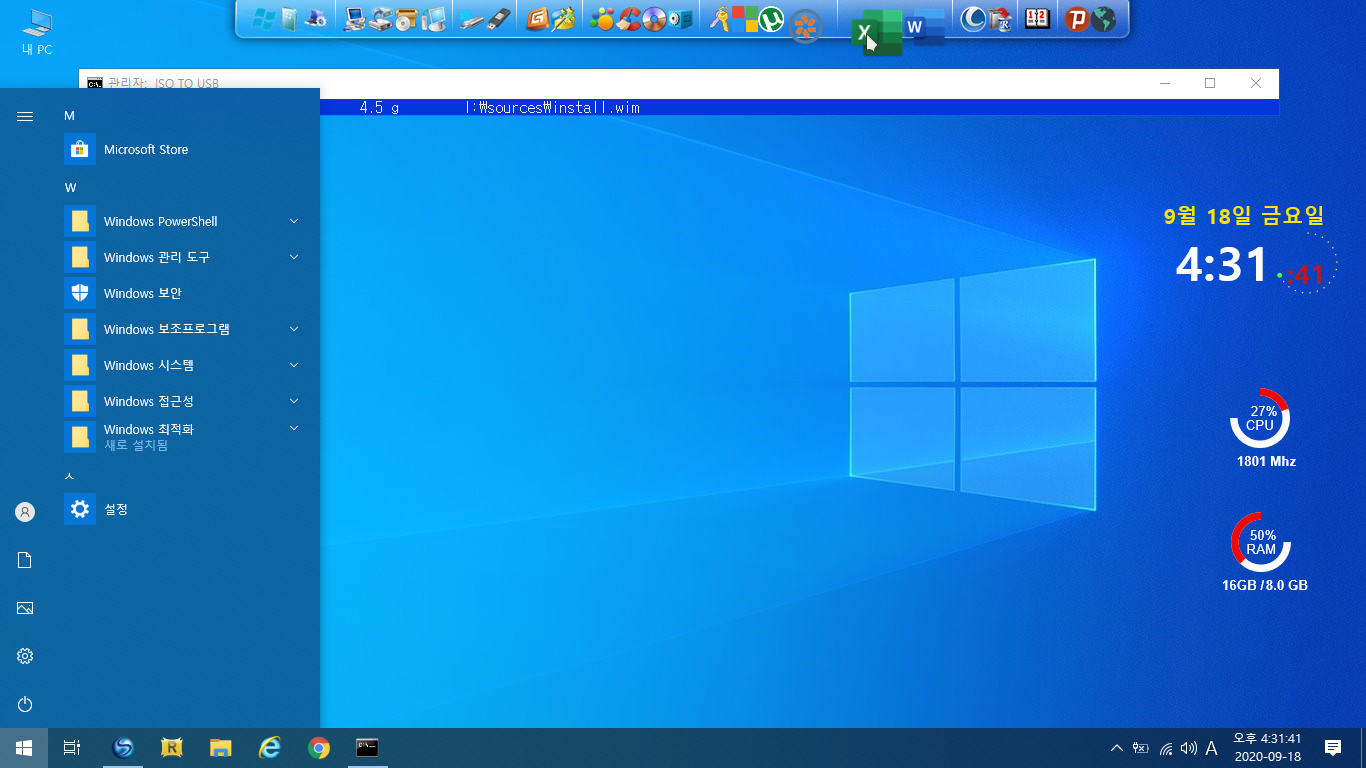
Task: Click the I:\sources\install.wim path text
Action: tap(553, 107)
